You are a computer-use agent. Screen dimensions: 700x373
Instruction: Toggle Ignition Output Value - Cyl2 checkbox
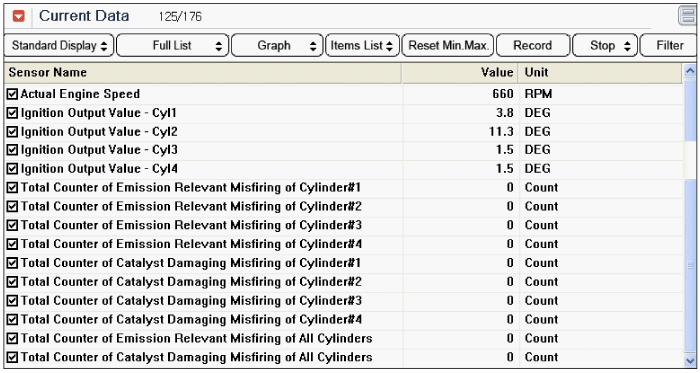click(12, 132)
